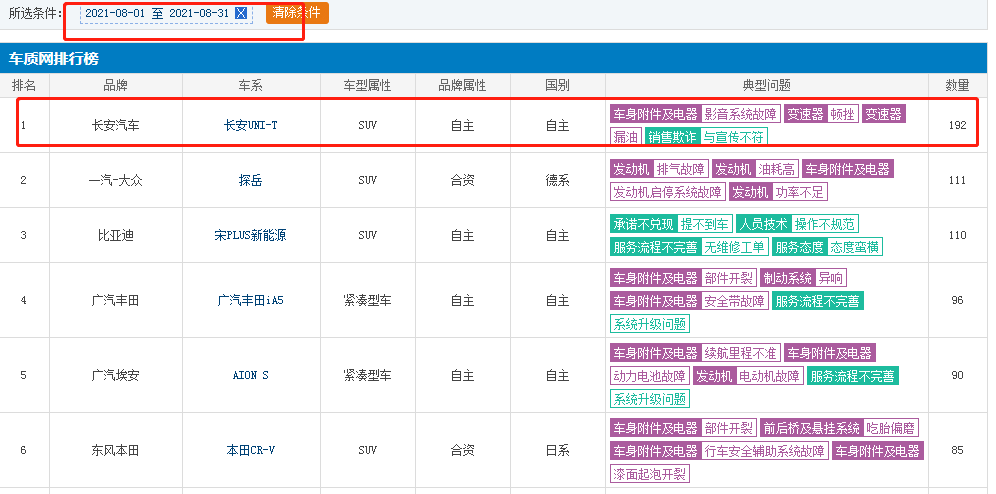Open the 长安UNI-T car series link
Viewport: 996px width, 494px height.
point(251,125)
